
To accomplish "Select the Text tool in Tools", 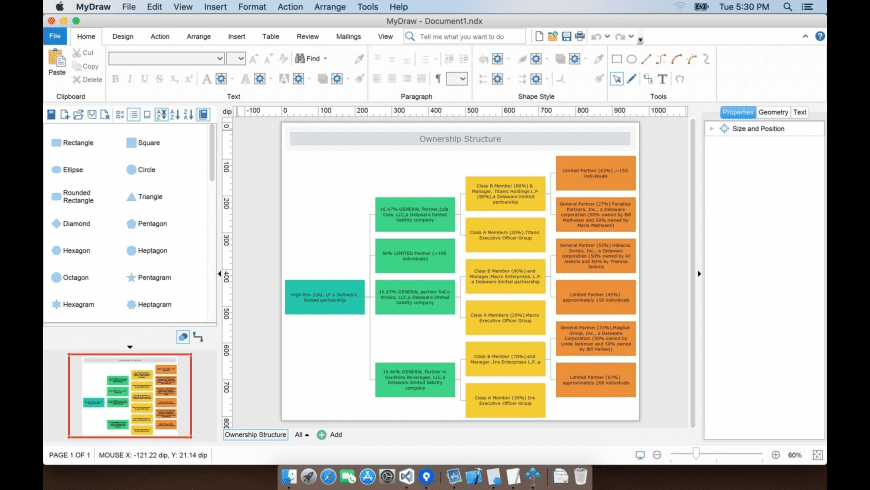I will tap(663, 78).
